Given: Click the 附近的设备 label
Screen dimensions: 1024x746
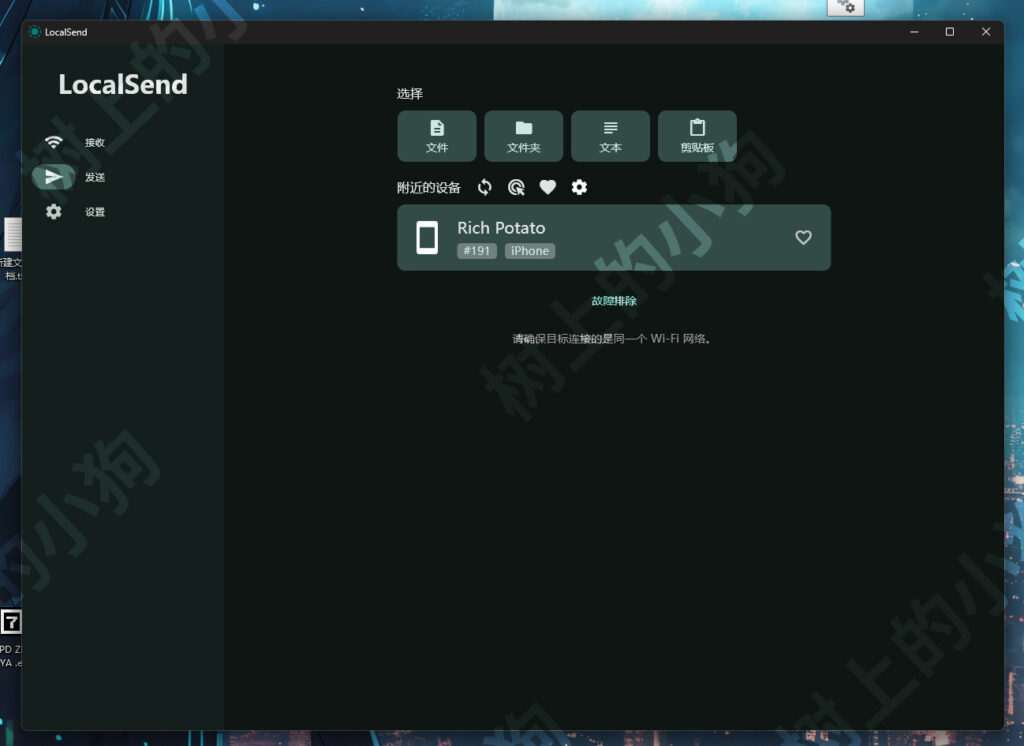Looking at the screenshot, I should [428, 188].
